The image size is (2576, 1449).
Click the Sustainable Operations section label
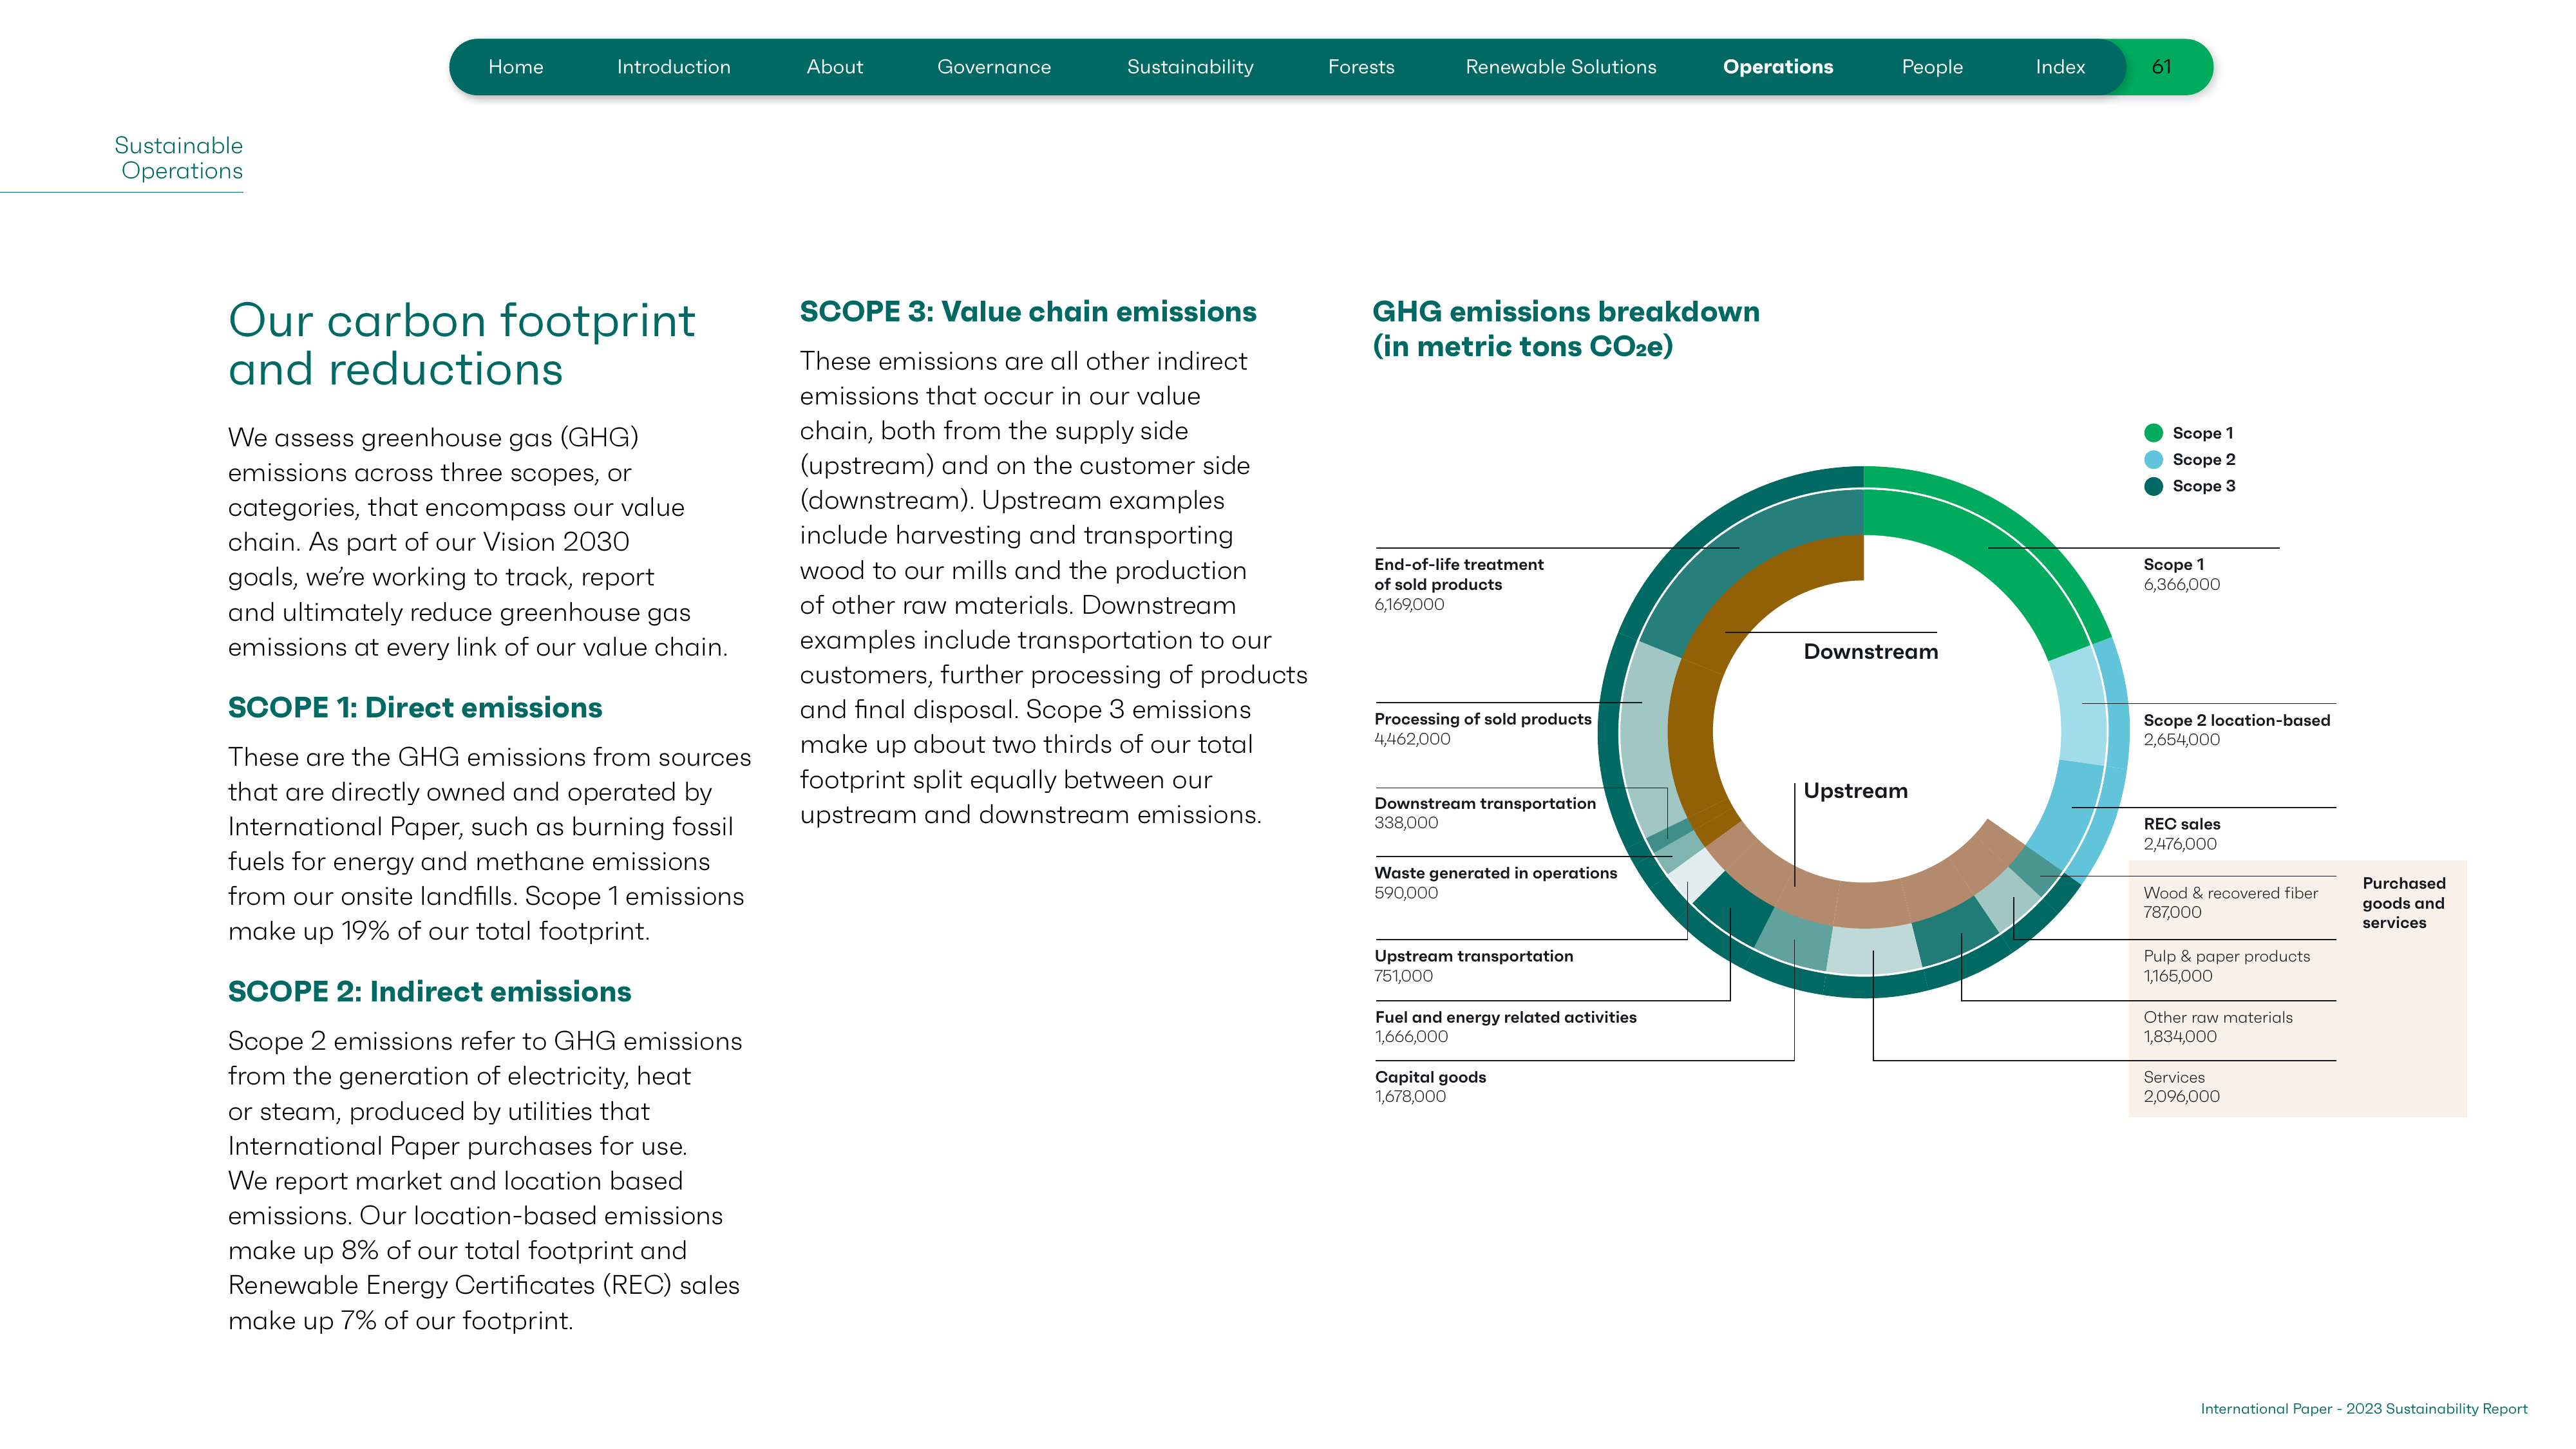[178, 158]
